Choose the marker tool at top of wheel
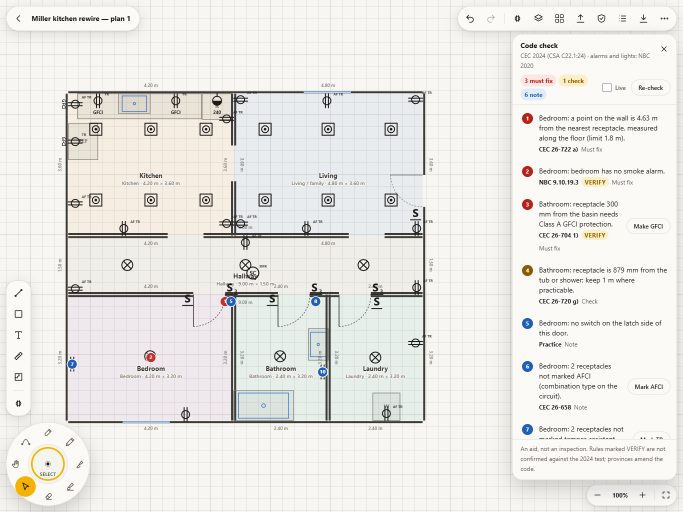The height and width of the screenshot is (512, 683). tap(48, 433)
